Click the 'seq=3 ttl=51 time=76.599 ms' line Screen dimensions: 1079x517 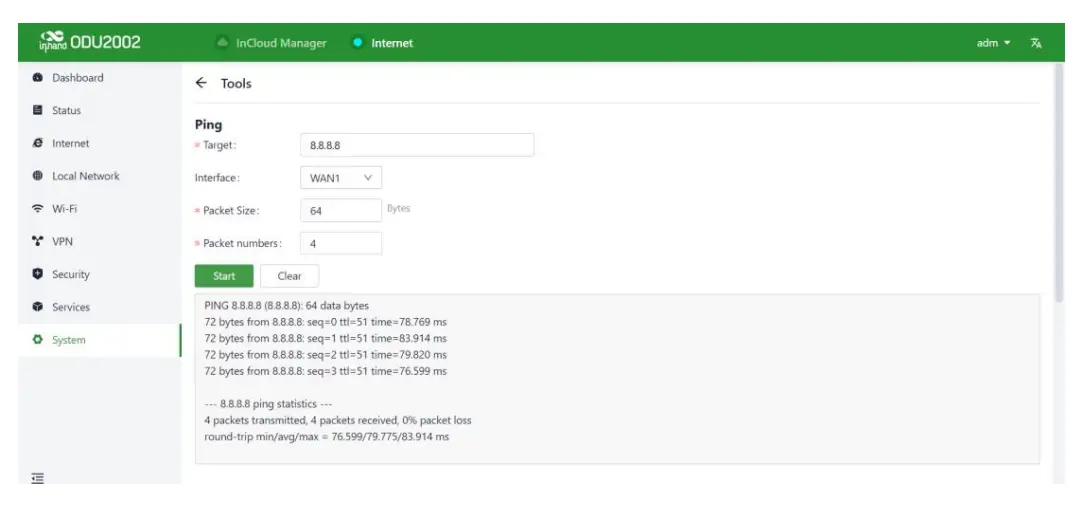pos(325,371)
